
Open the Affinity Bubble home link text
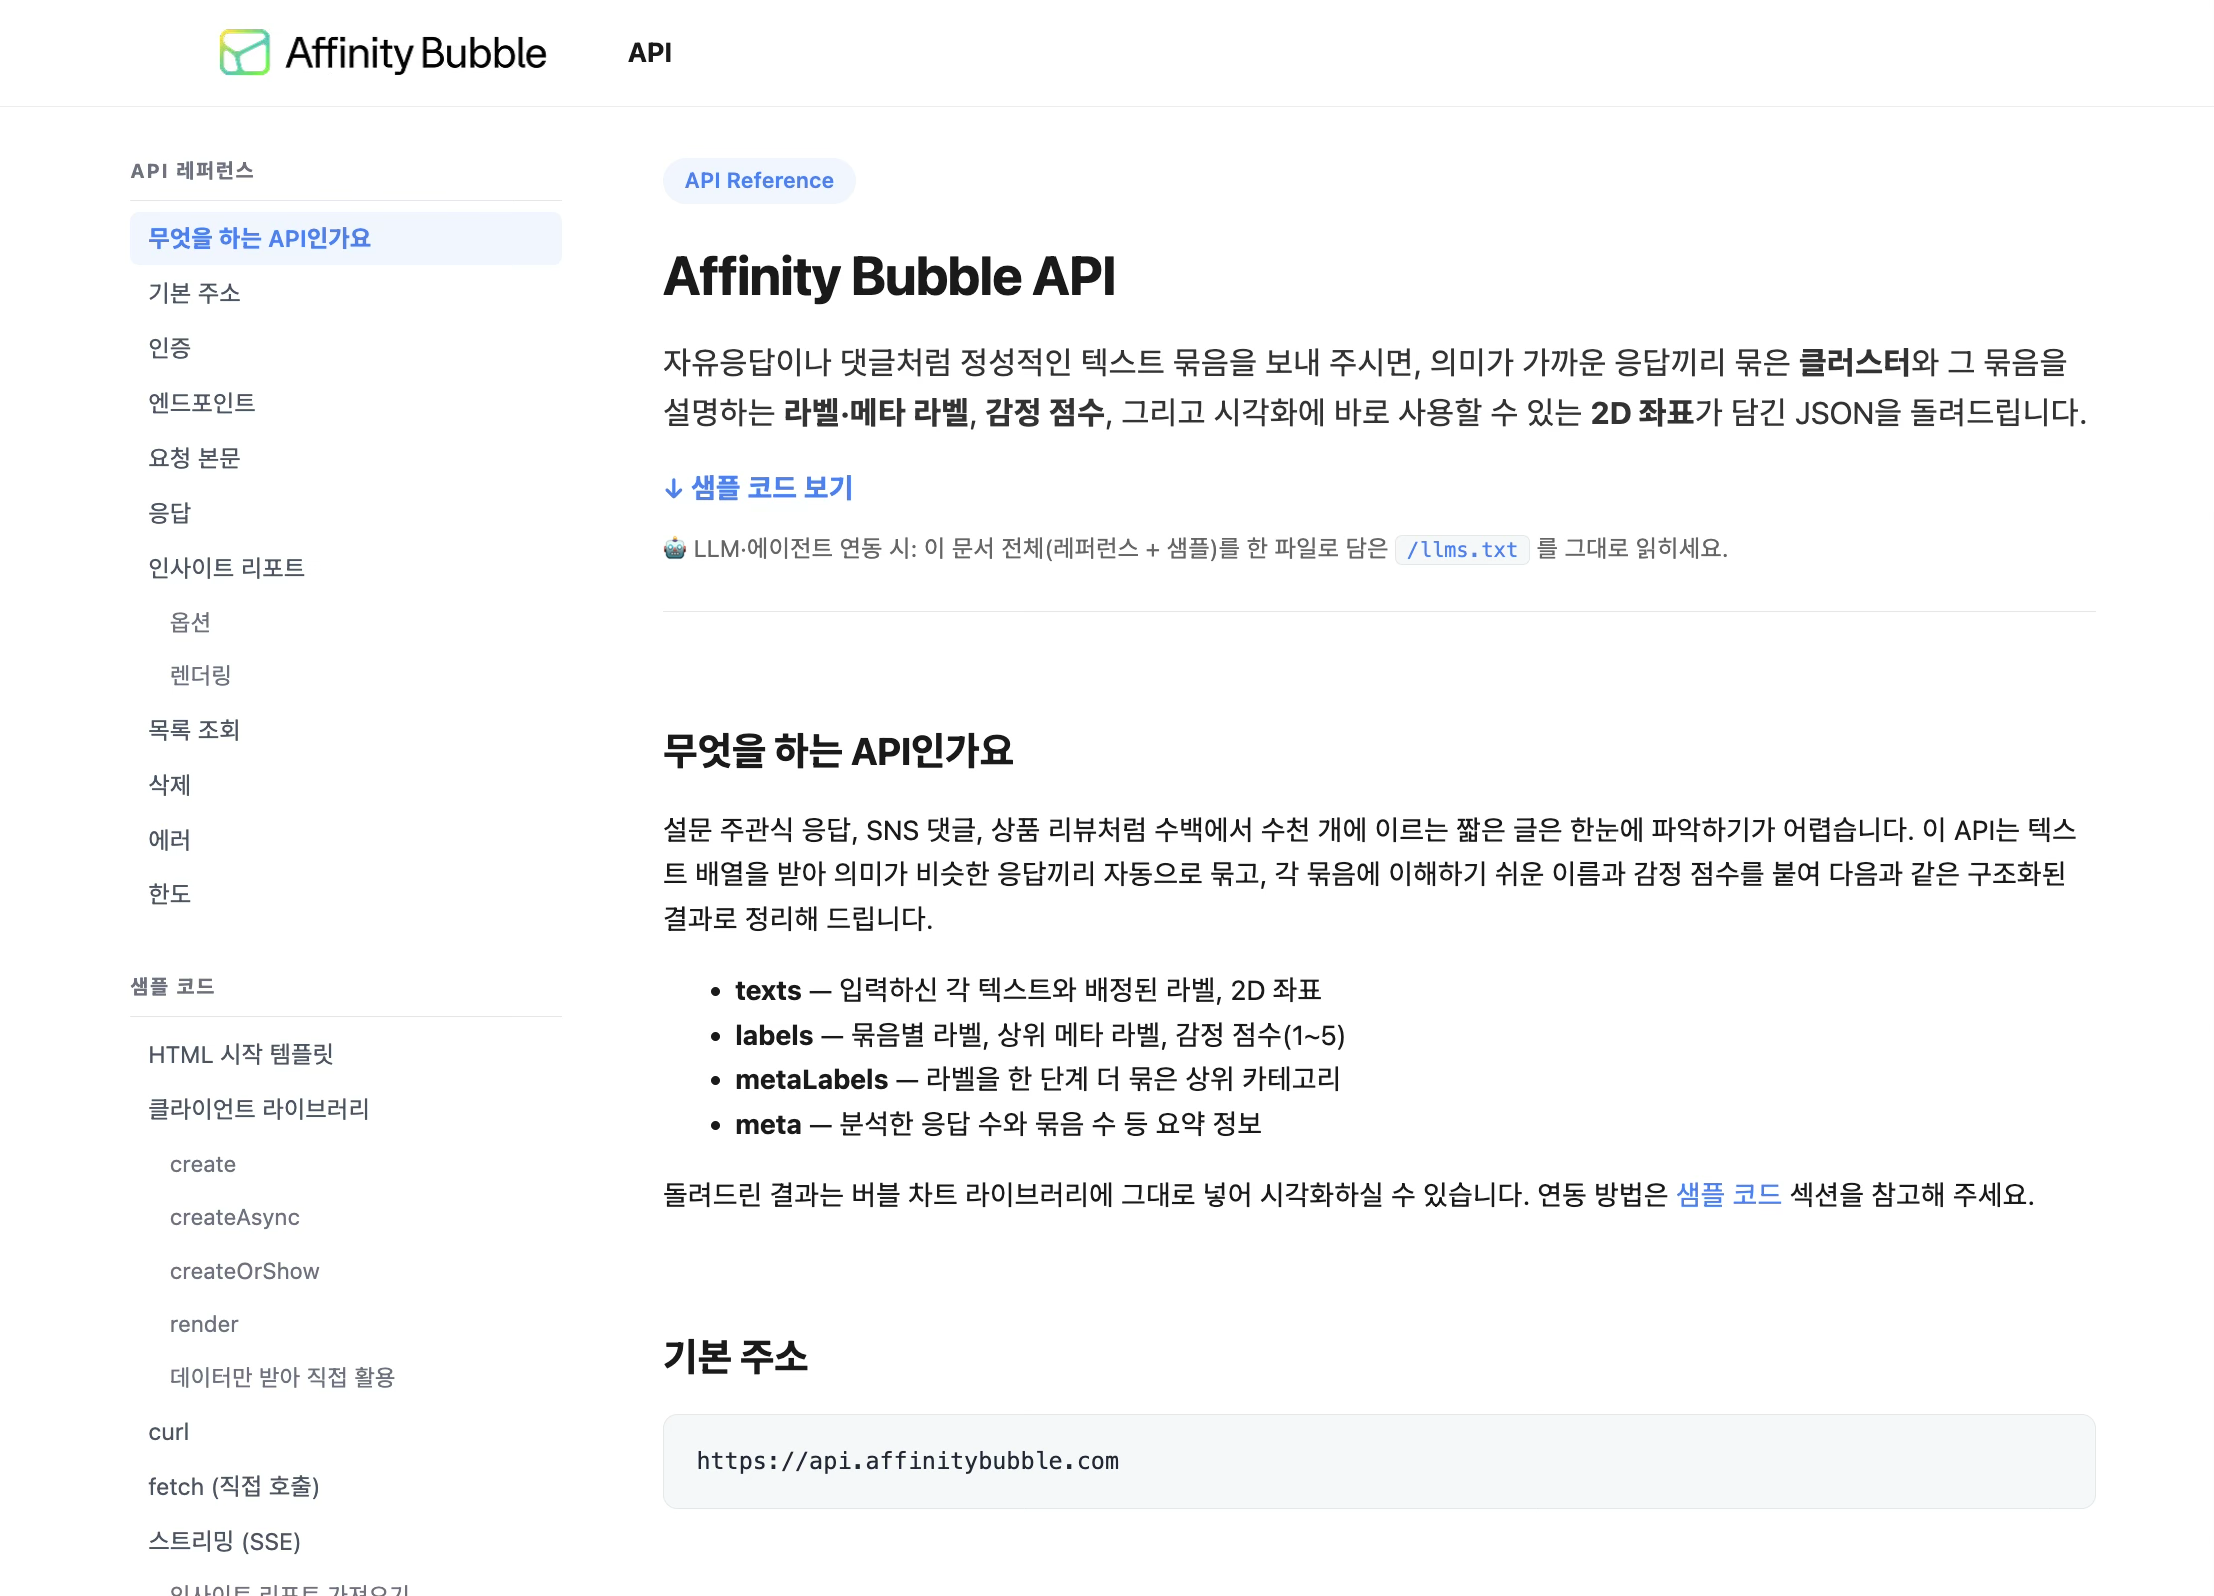(416, 53)
